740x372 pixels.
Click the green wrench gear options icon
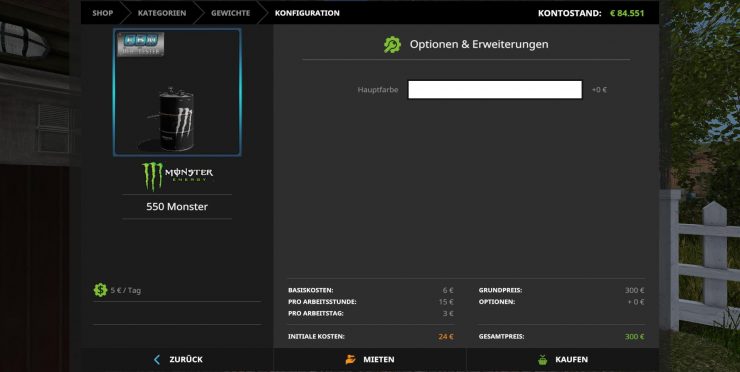pos(392,44)
